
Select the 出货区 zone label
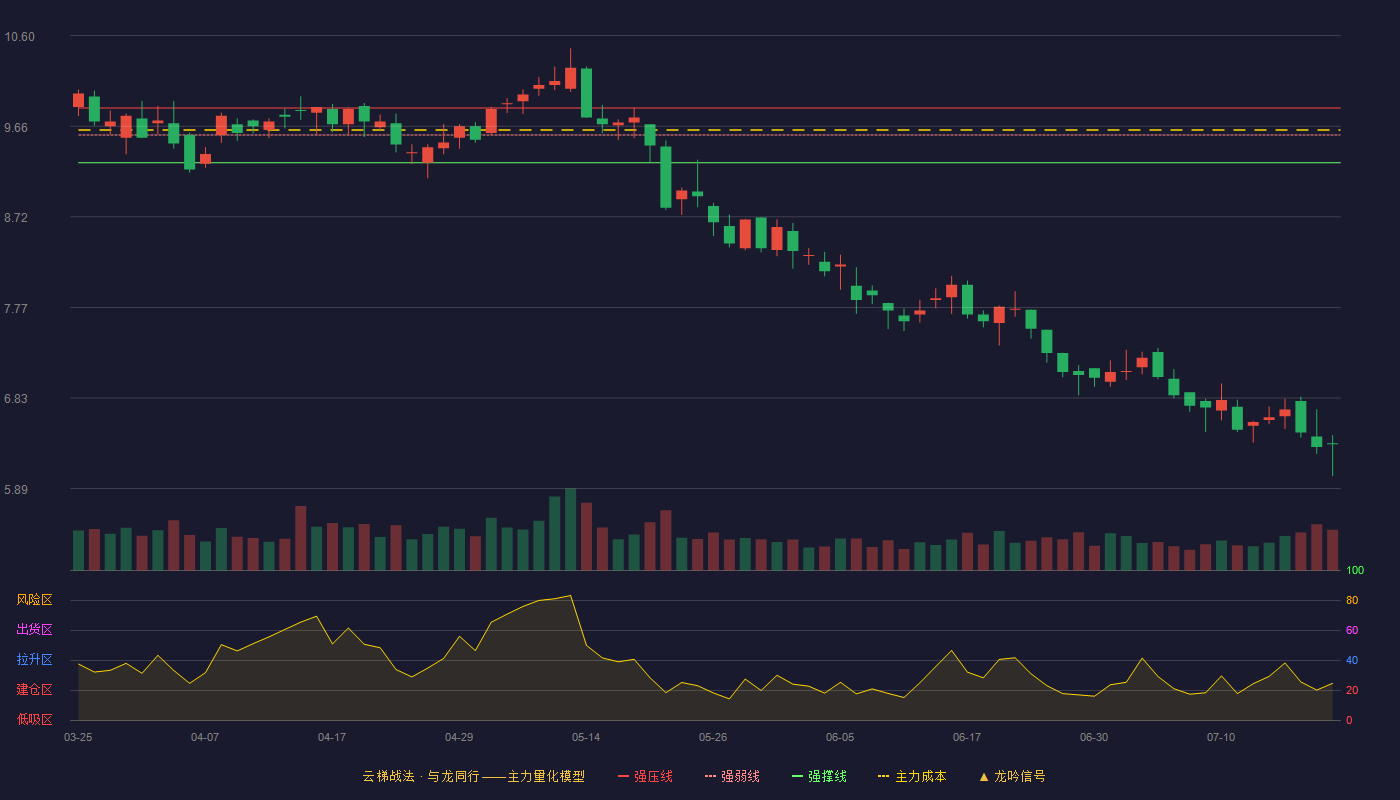(34, 630)
